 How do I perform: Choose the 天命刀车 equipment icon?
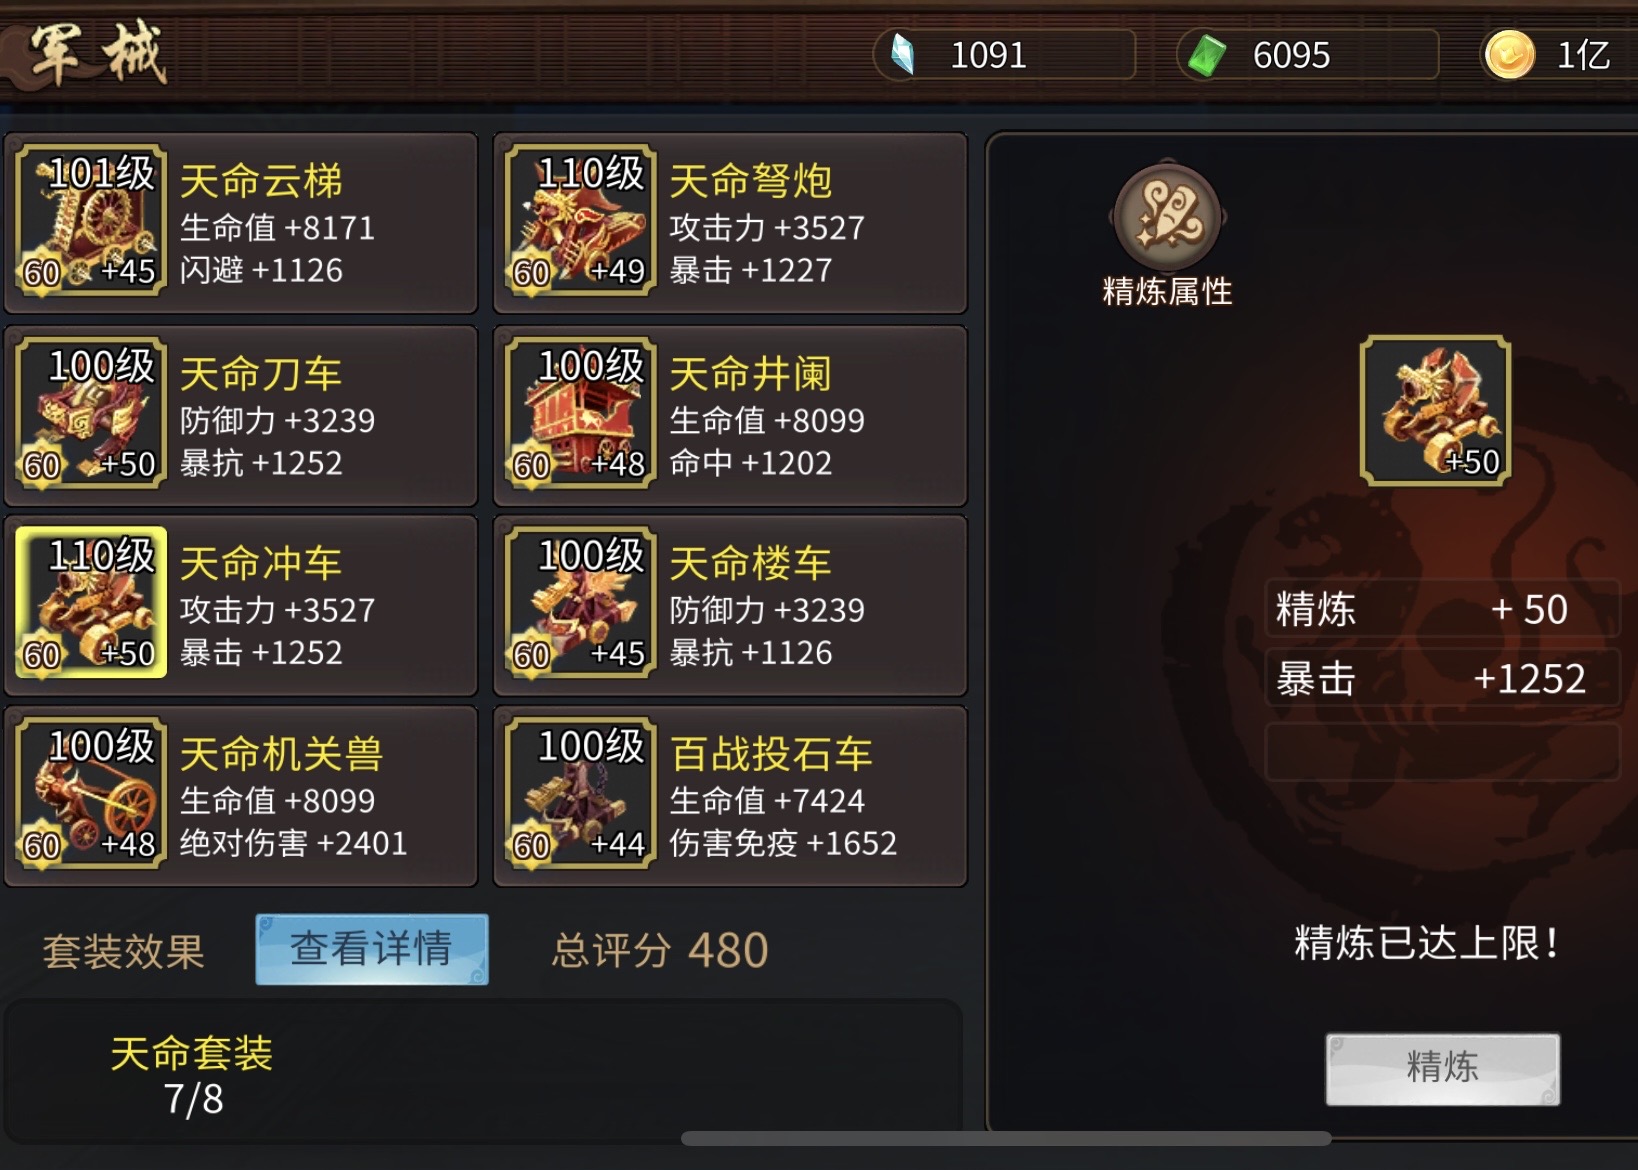point(91,412)
